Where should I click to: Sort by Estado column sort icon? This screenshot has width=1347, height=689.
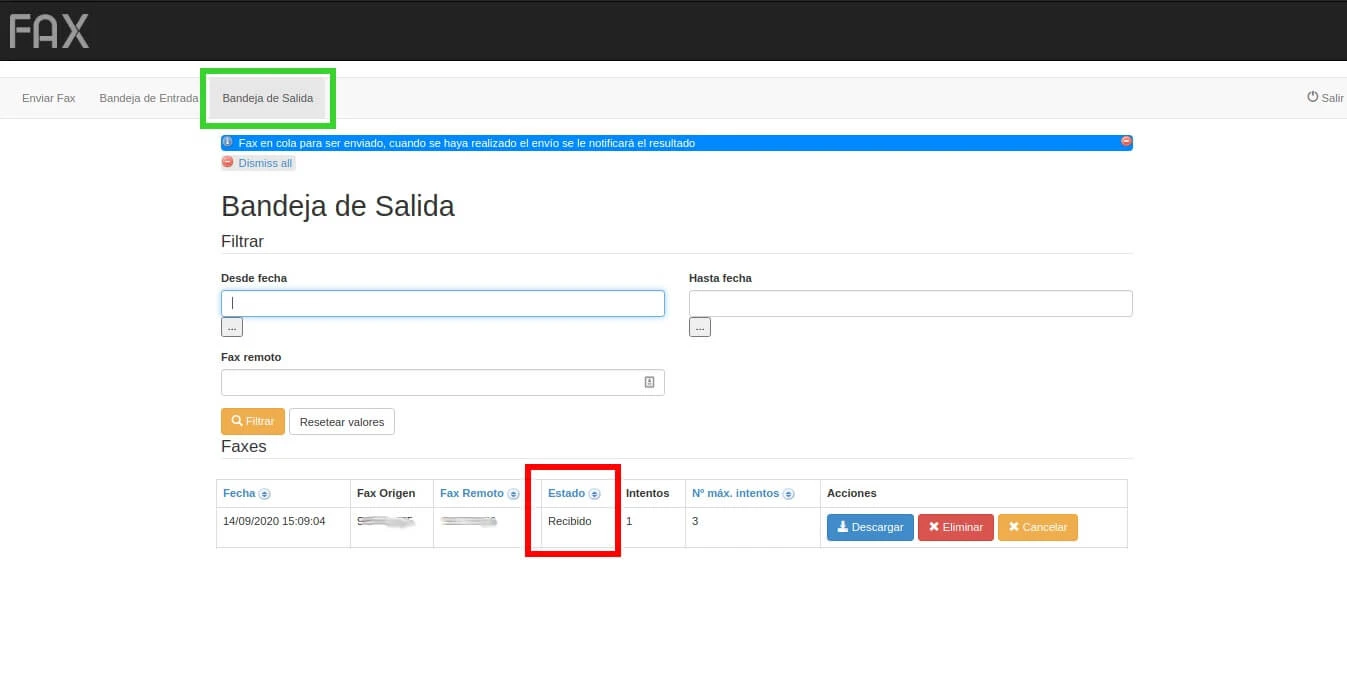tap(594, 494)
